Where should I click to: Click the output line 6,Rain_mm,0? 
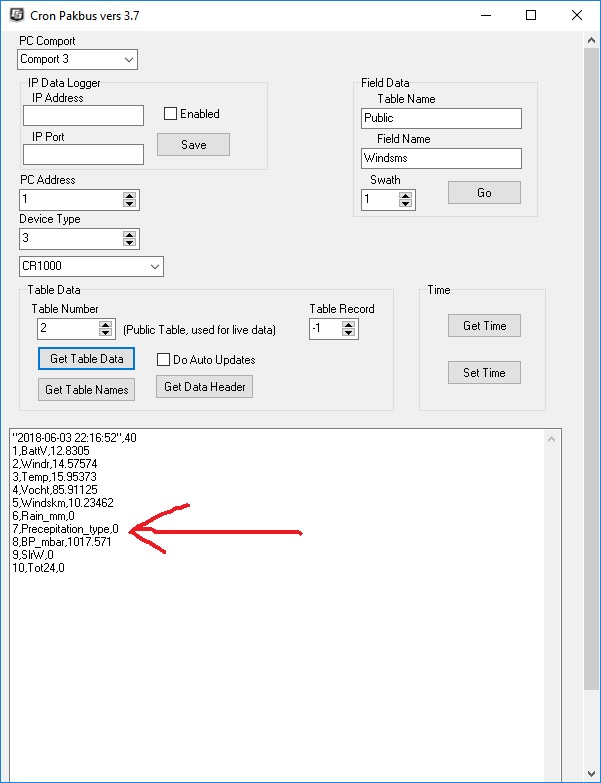pyautogui.click(x=43, y=516)
